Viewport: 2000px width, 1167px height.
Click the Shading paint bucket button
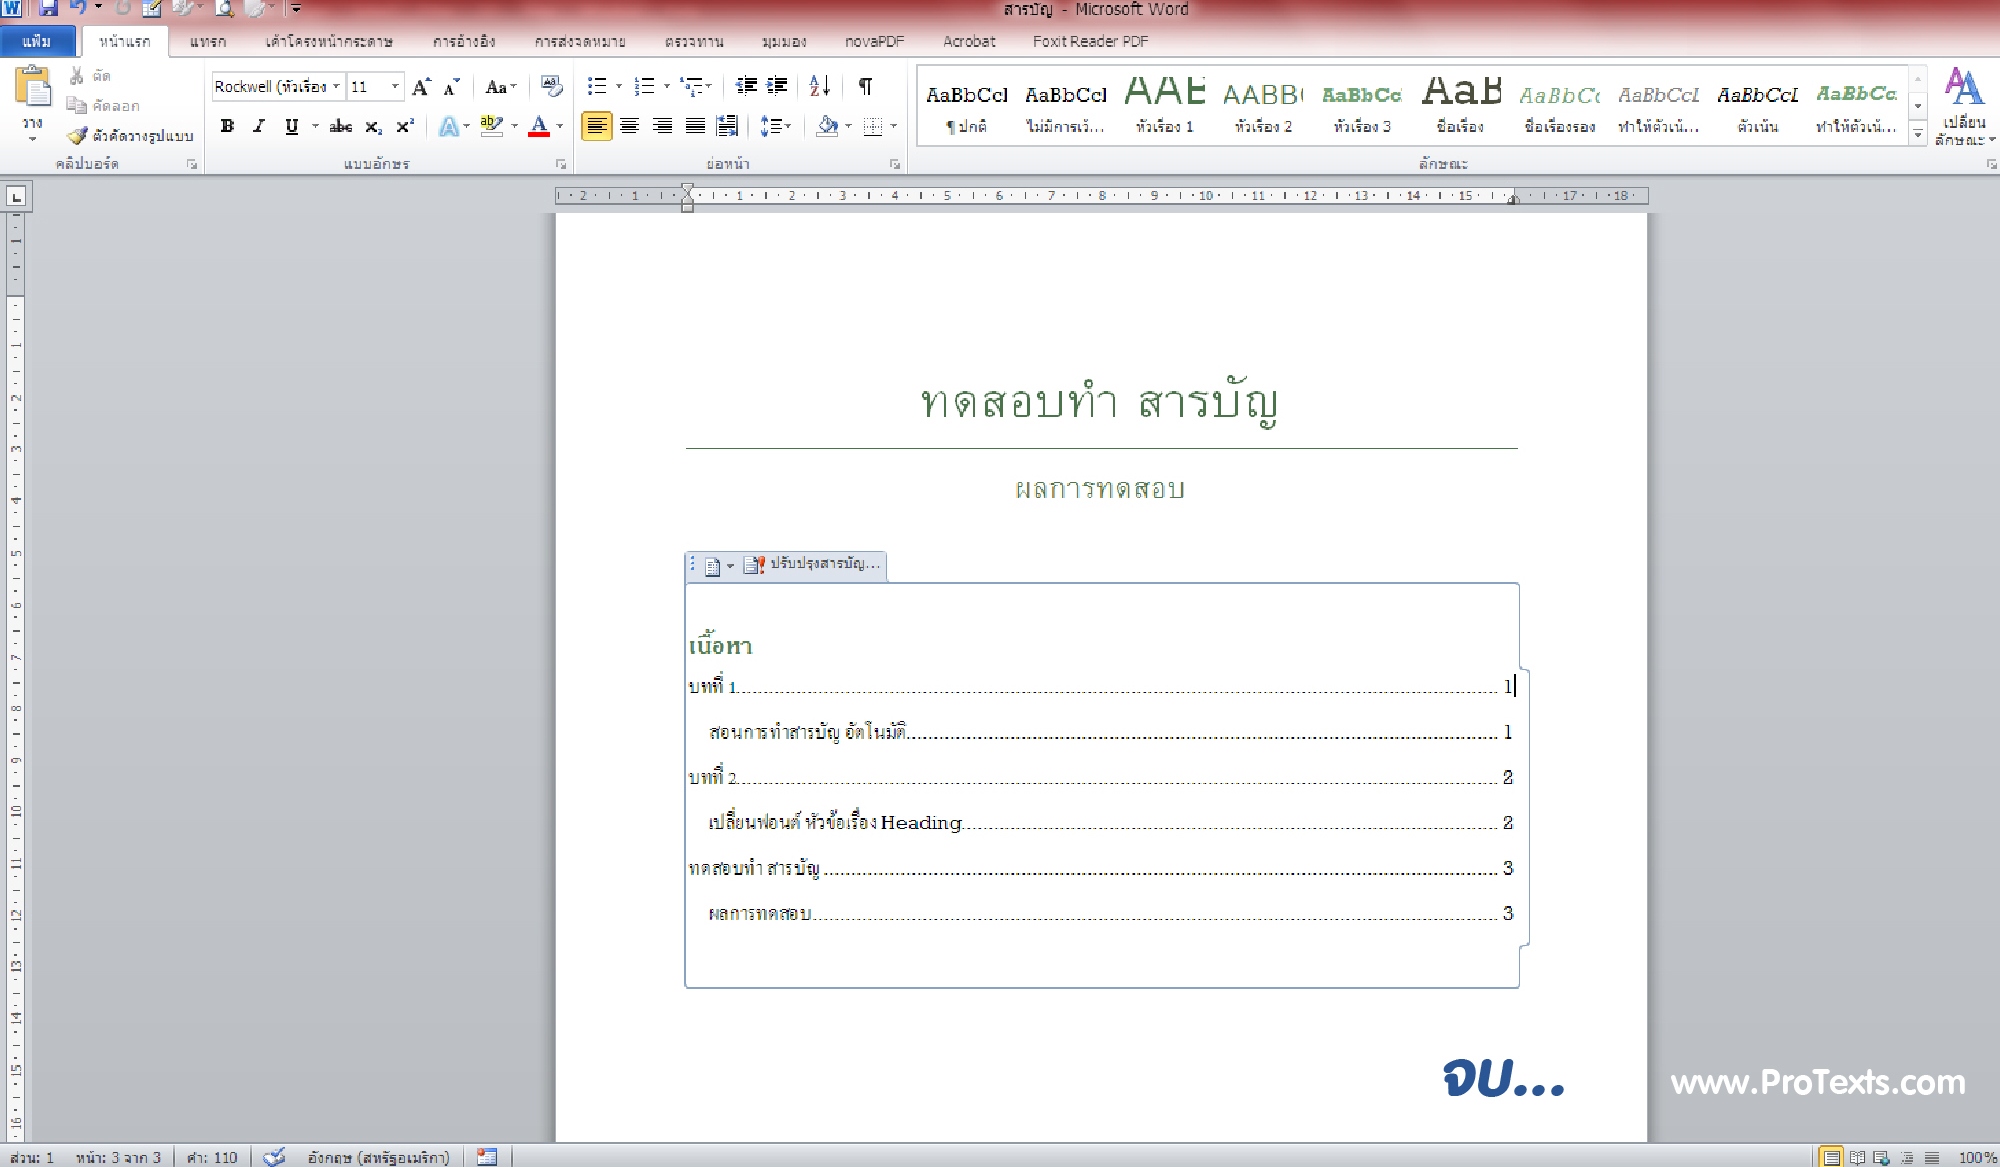[x=827, y=126]
